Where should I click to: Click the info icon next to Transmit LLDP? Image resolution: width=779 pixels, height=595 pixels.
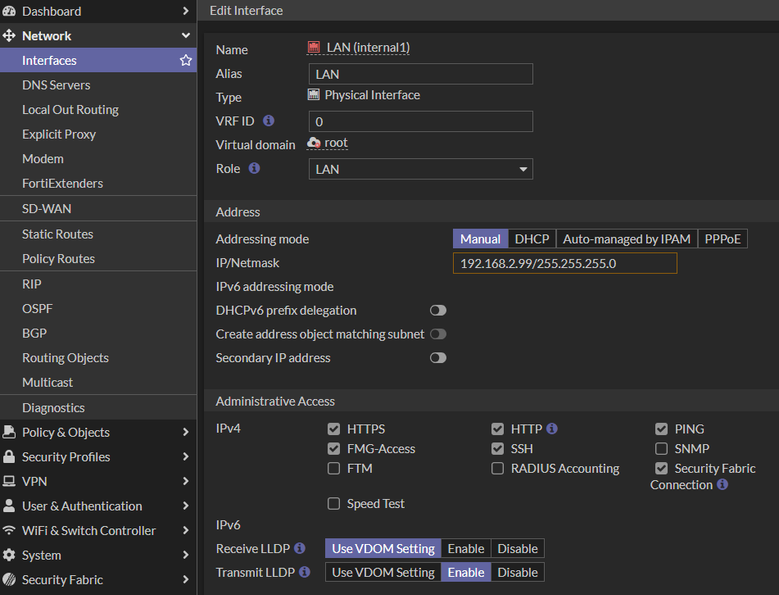click(304, 572)
